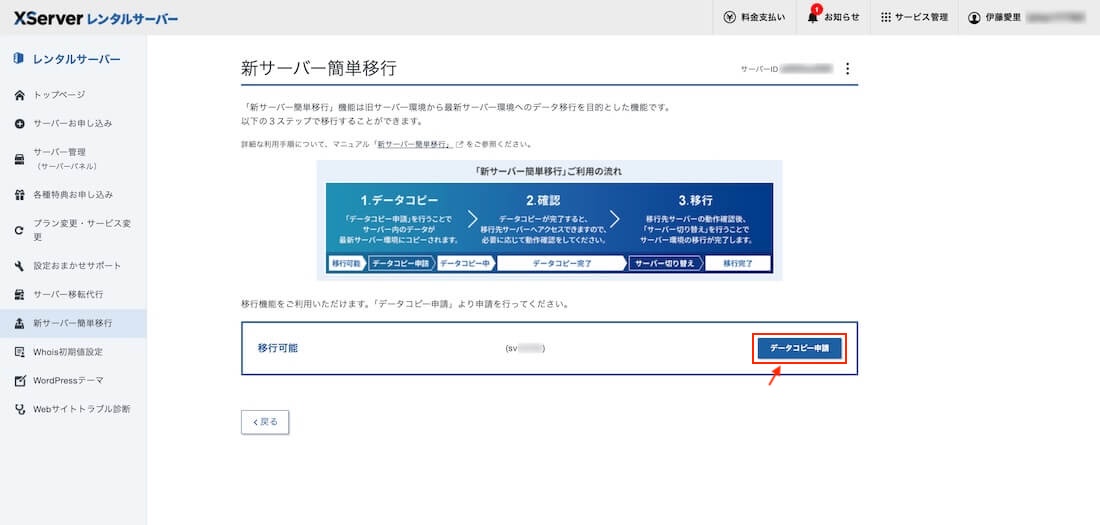This screenshot has height=525, width=1100.
Task: Open the three-dot menu beside サーバーID
Action: [847, 69]
